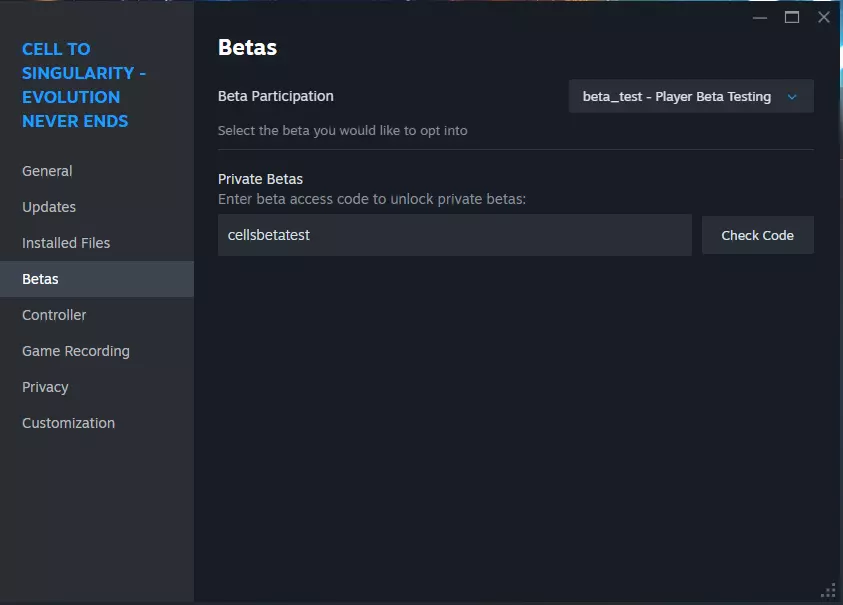The width and height of the screenshot is (843, 605).
Task: Go to Installed Files section
Action: pos(66,243)
